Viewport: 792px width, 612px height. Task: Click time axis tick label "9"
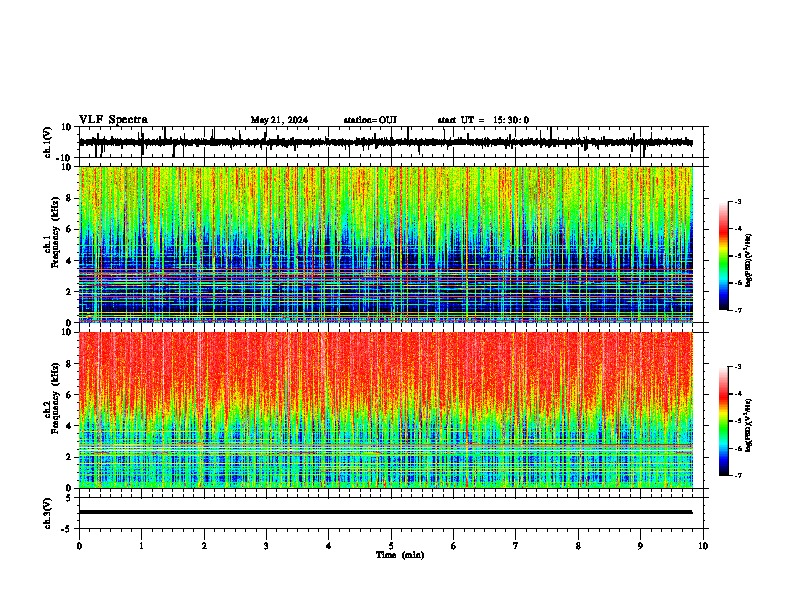(640, 546)
